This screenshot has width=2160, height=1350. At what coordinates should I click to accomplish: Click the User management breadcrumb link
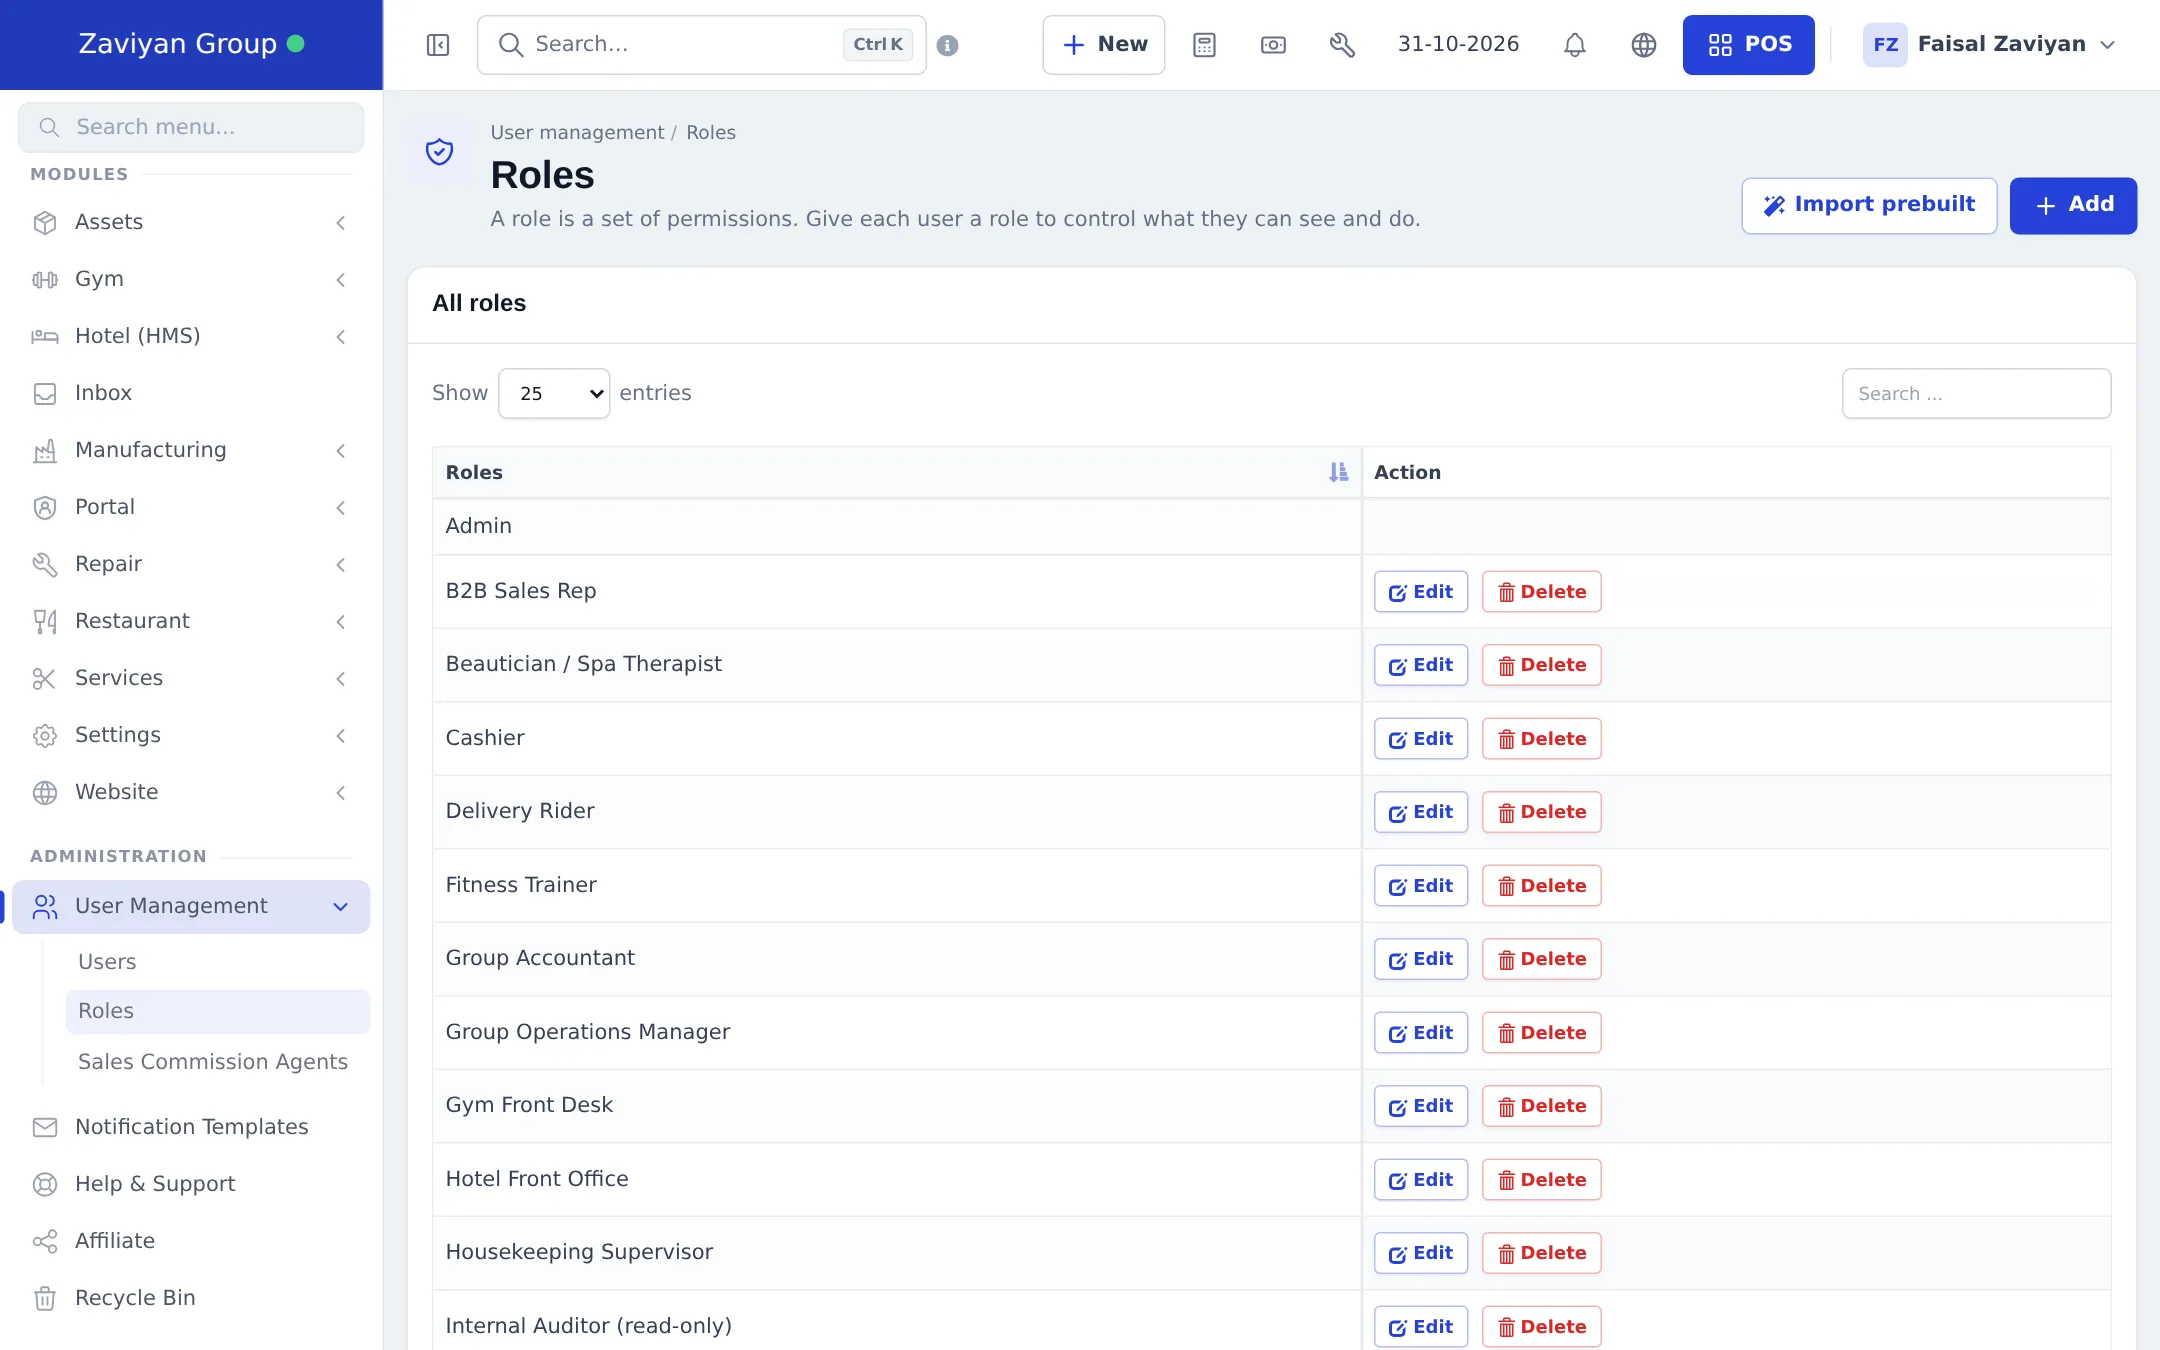(577, 133)
